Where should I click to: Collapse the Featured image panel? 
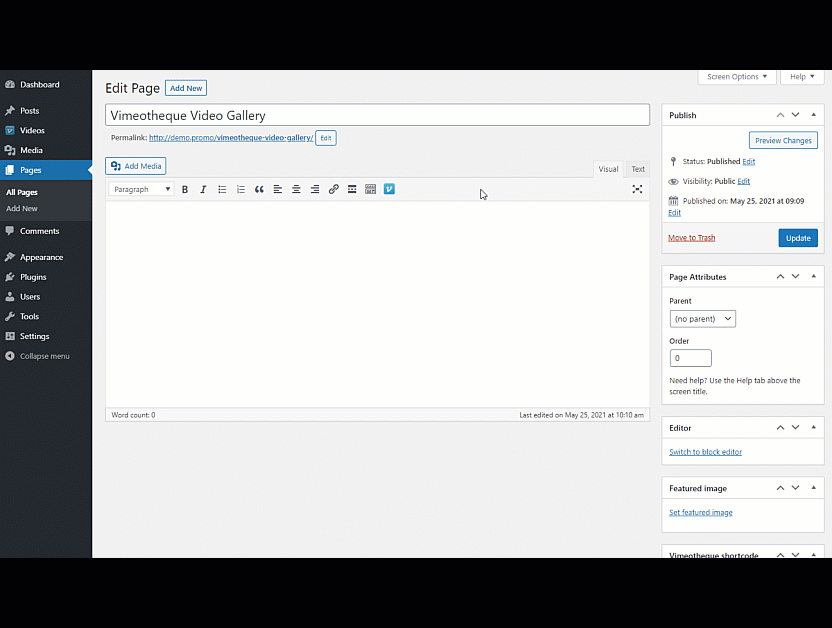[813, 489]
